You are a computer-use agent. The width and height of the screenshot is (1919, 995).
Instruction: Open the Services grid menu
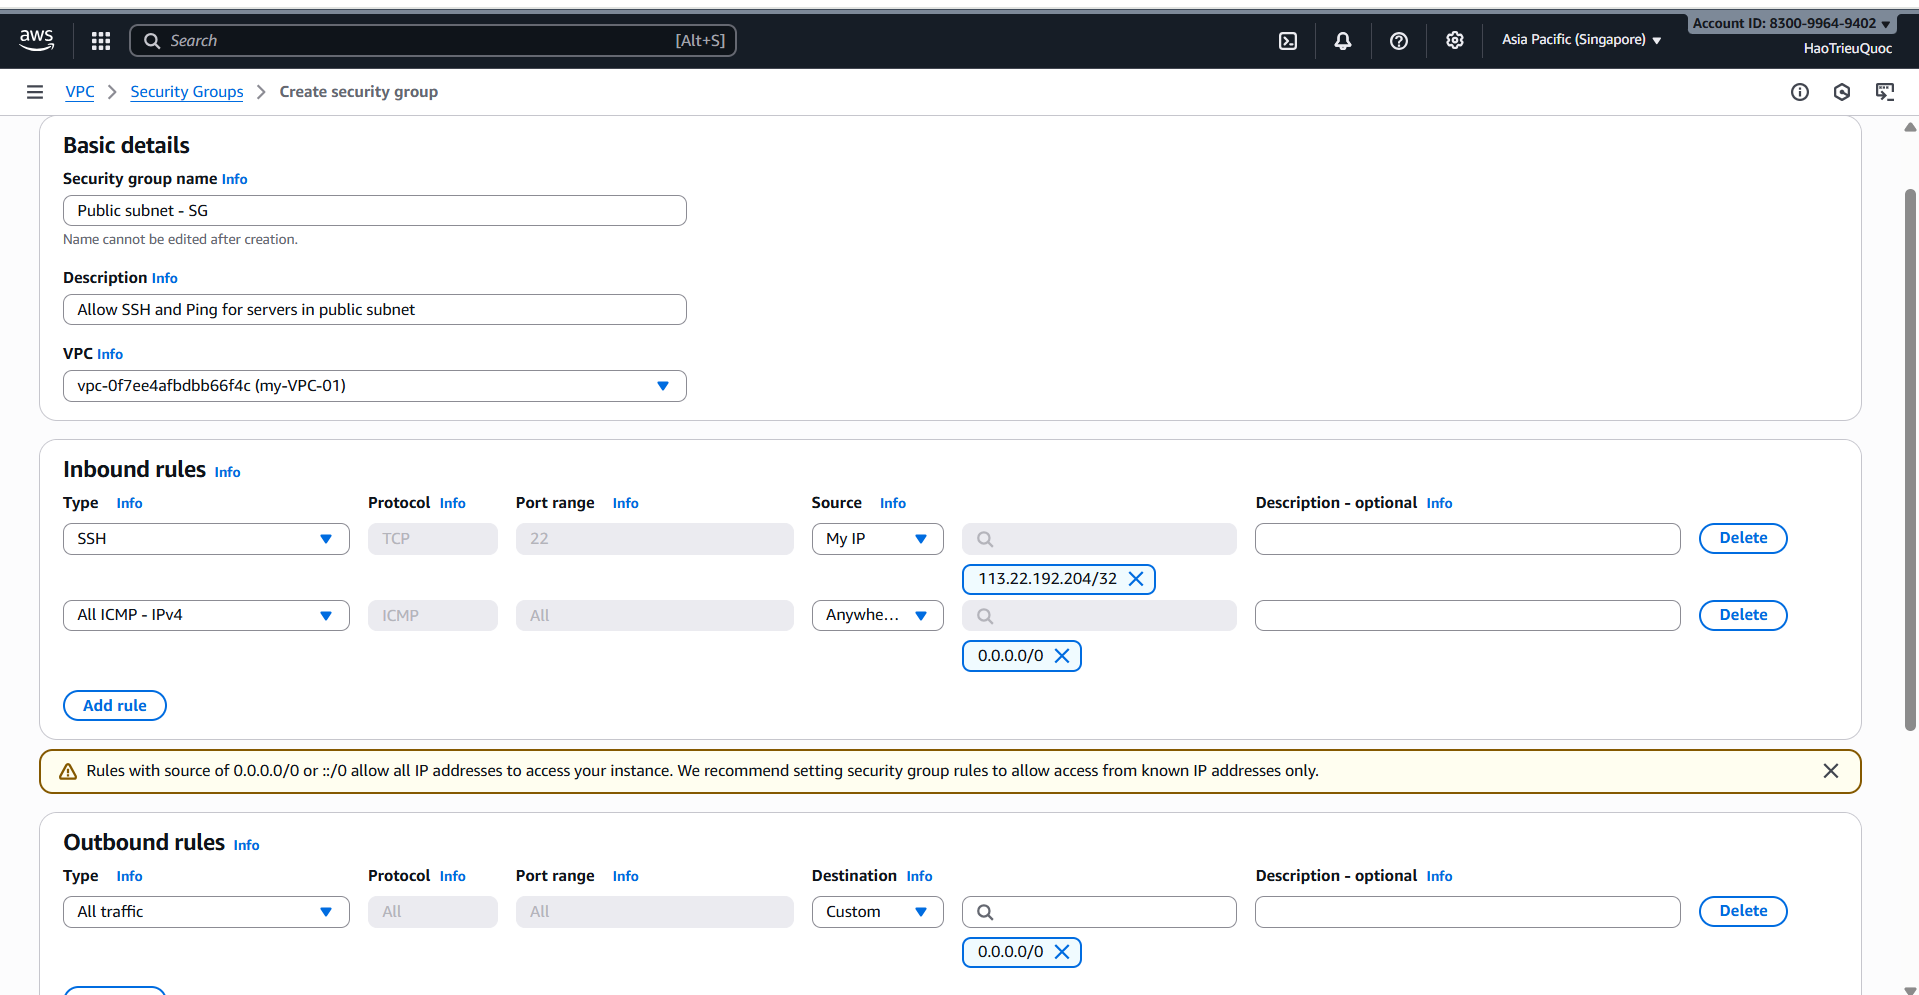100,40
